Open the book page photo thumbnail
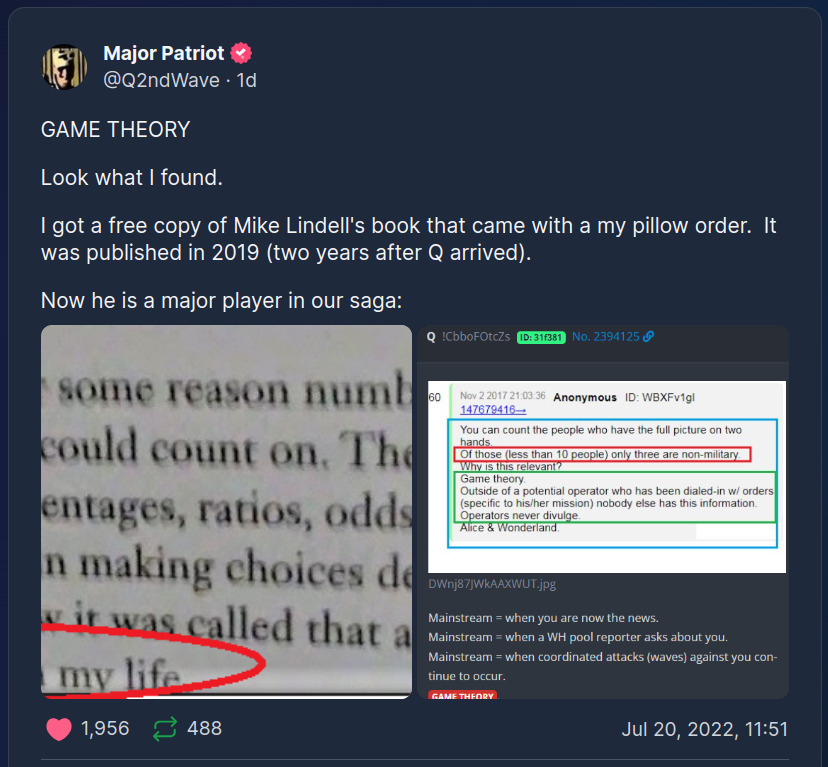828x767 pixels. click(x=226, y=512)
